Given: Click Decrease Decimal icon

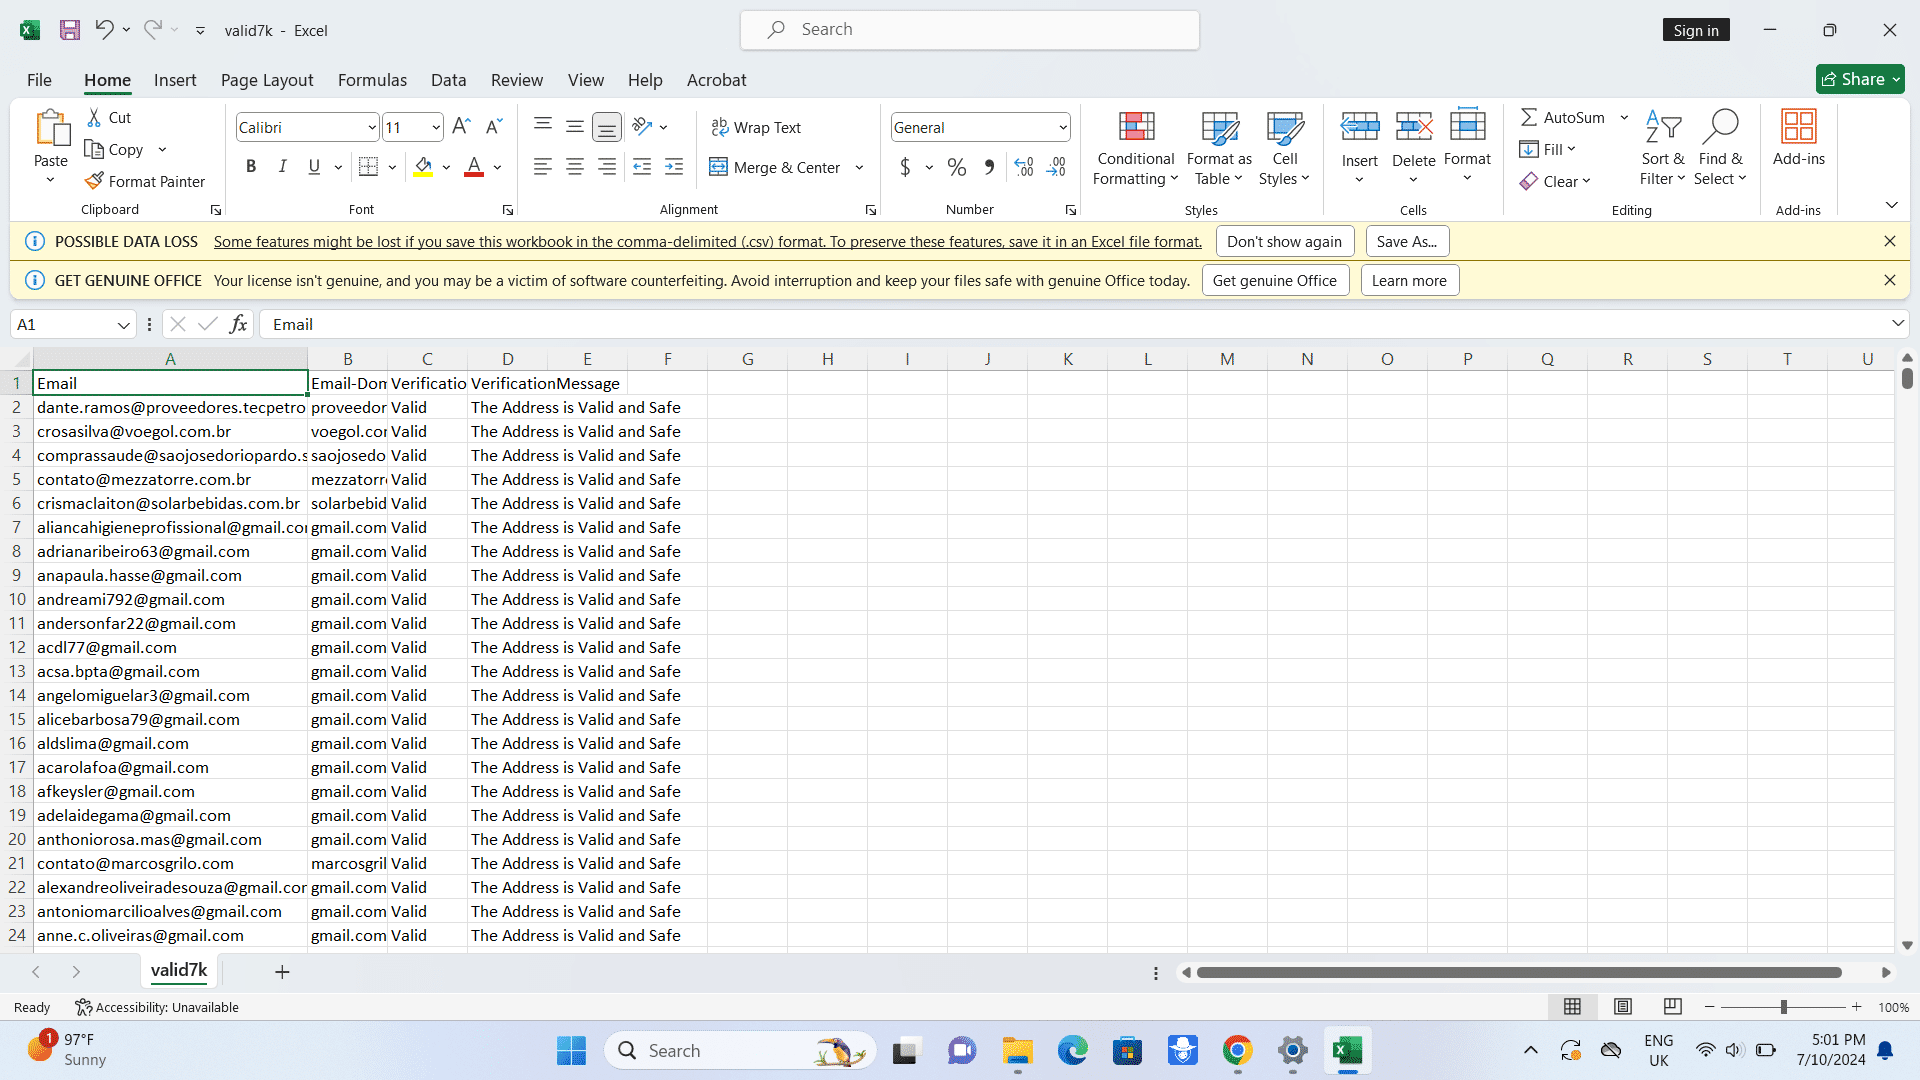Looking at the screenshot, I should [x=1056, y=167].
